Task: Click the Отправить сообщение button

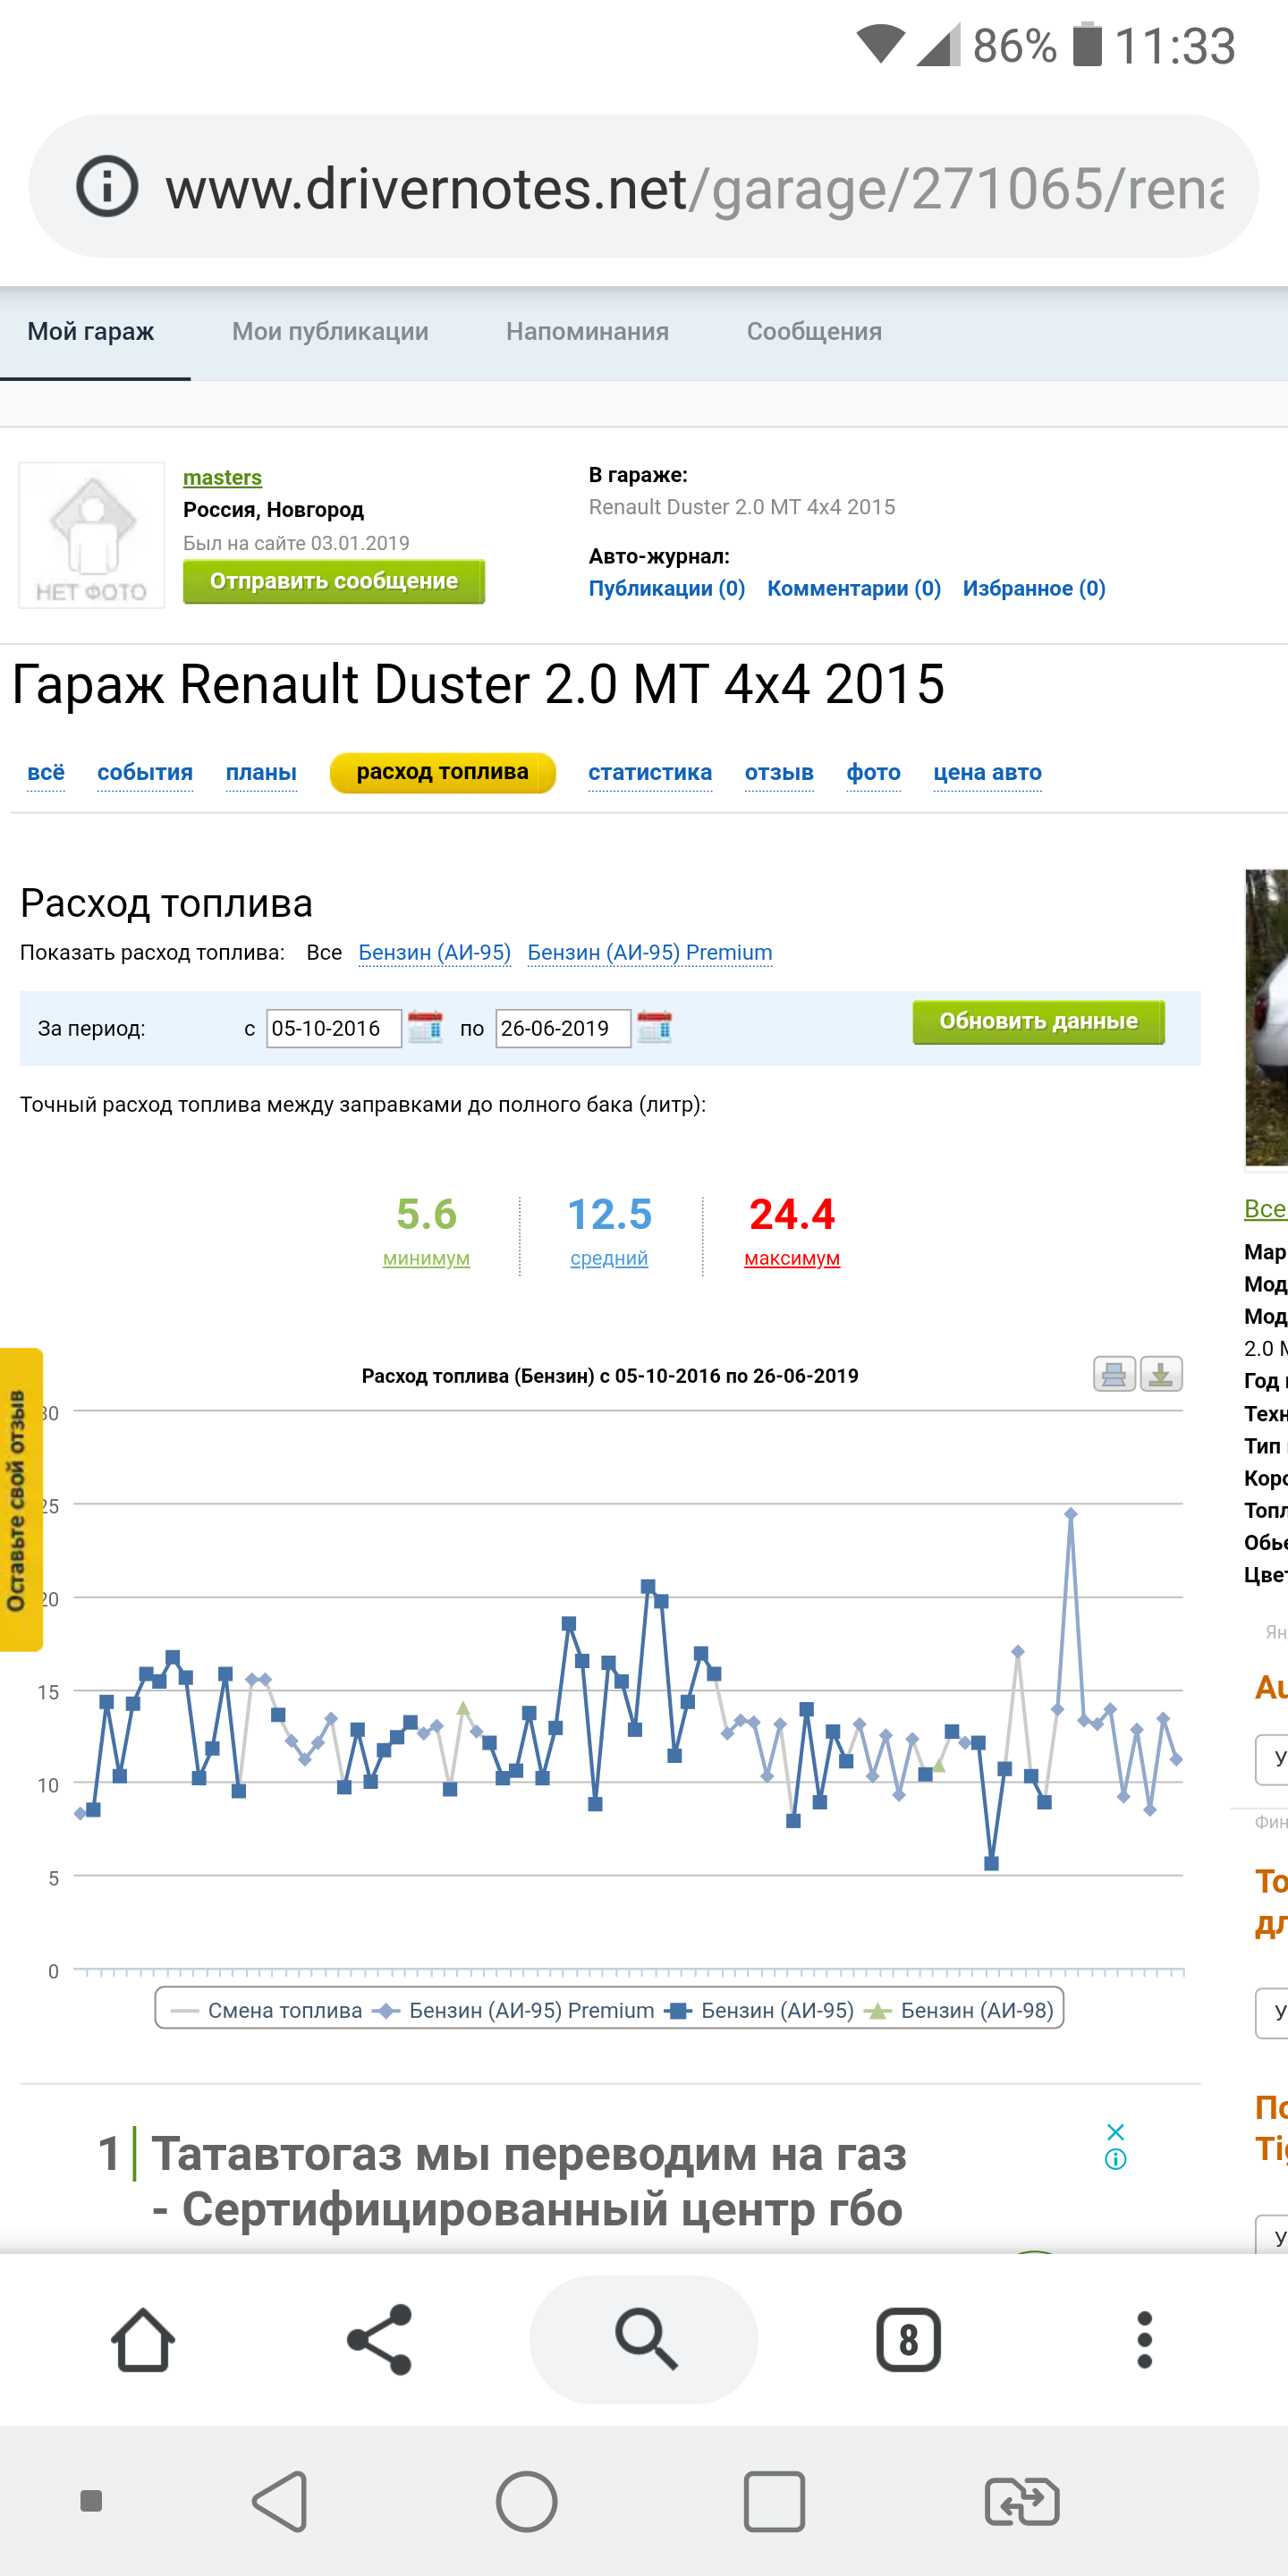Action: (x=334, y=581)
